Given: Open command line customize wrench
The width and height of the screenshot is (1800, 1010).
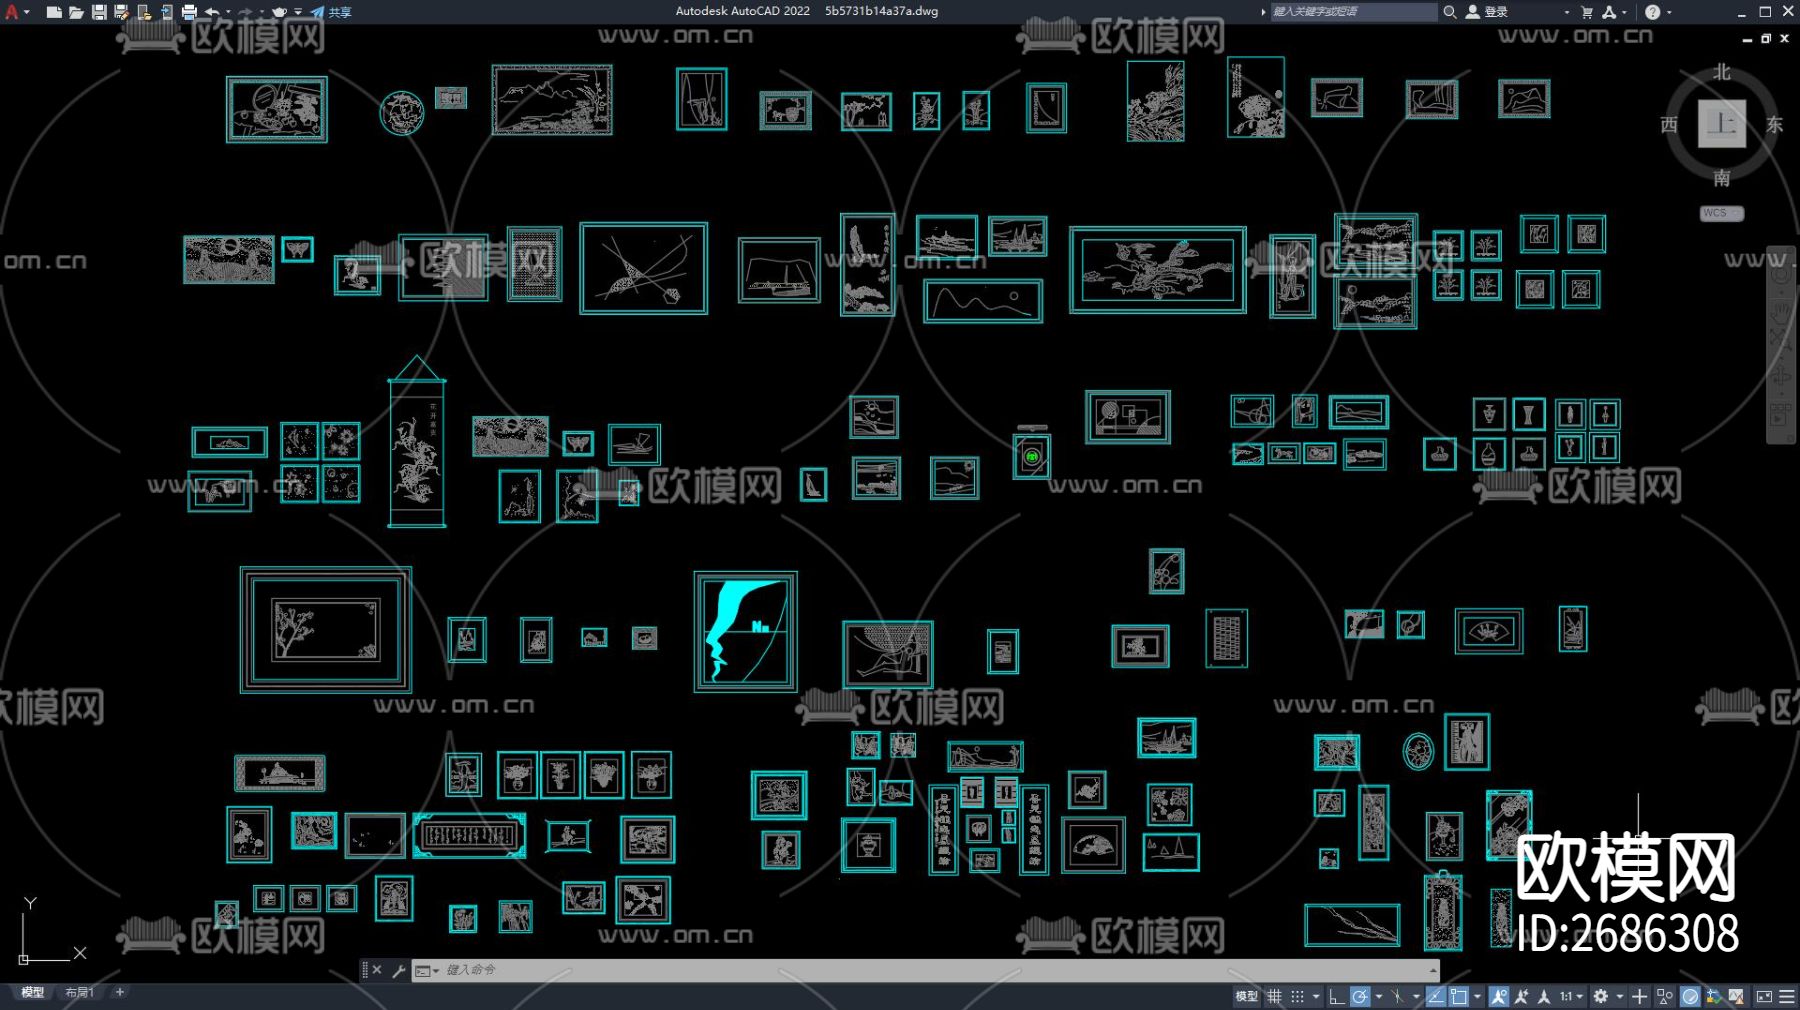Looking at the screenshot, I should coord(398,970).
